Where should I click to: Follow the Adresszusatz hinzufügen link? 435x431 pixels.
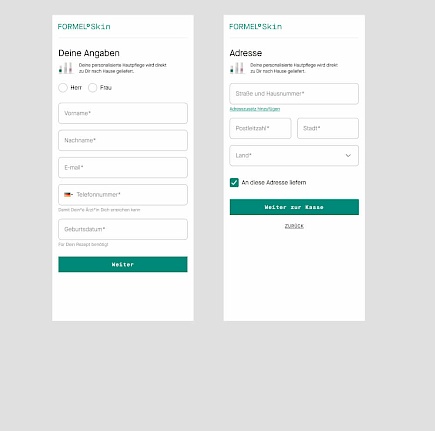[255, 109]
